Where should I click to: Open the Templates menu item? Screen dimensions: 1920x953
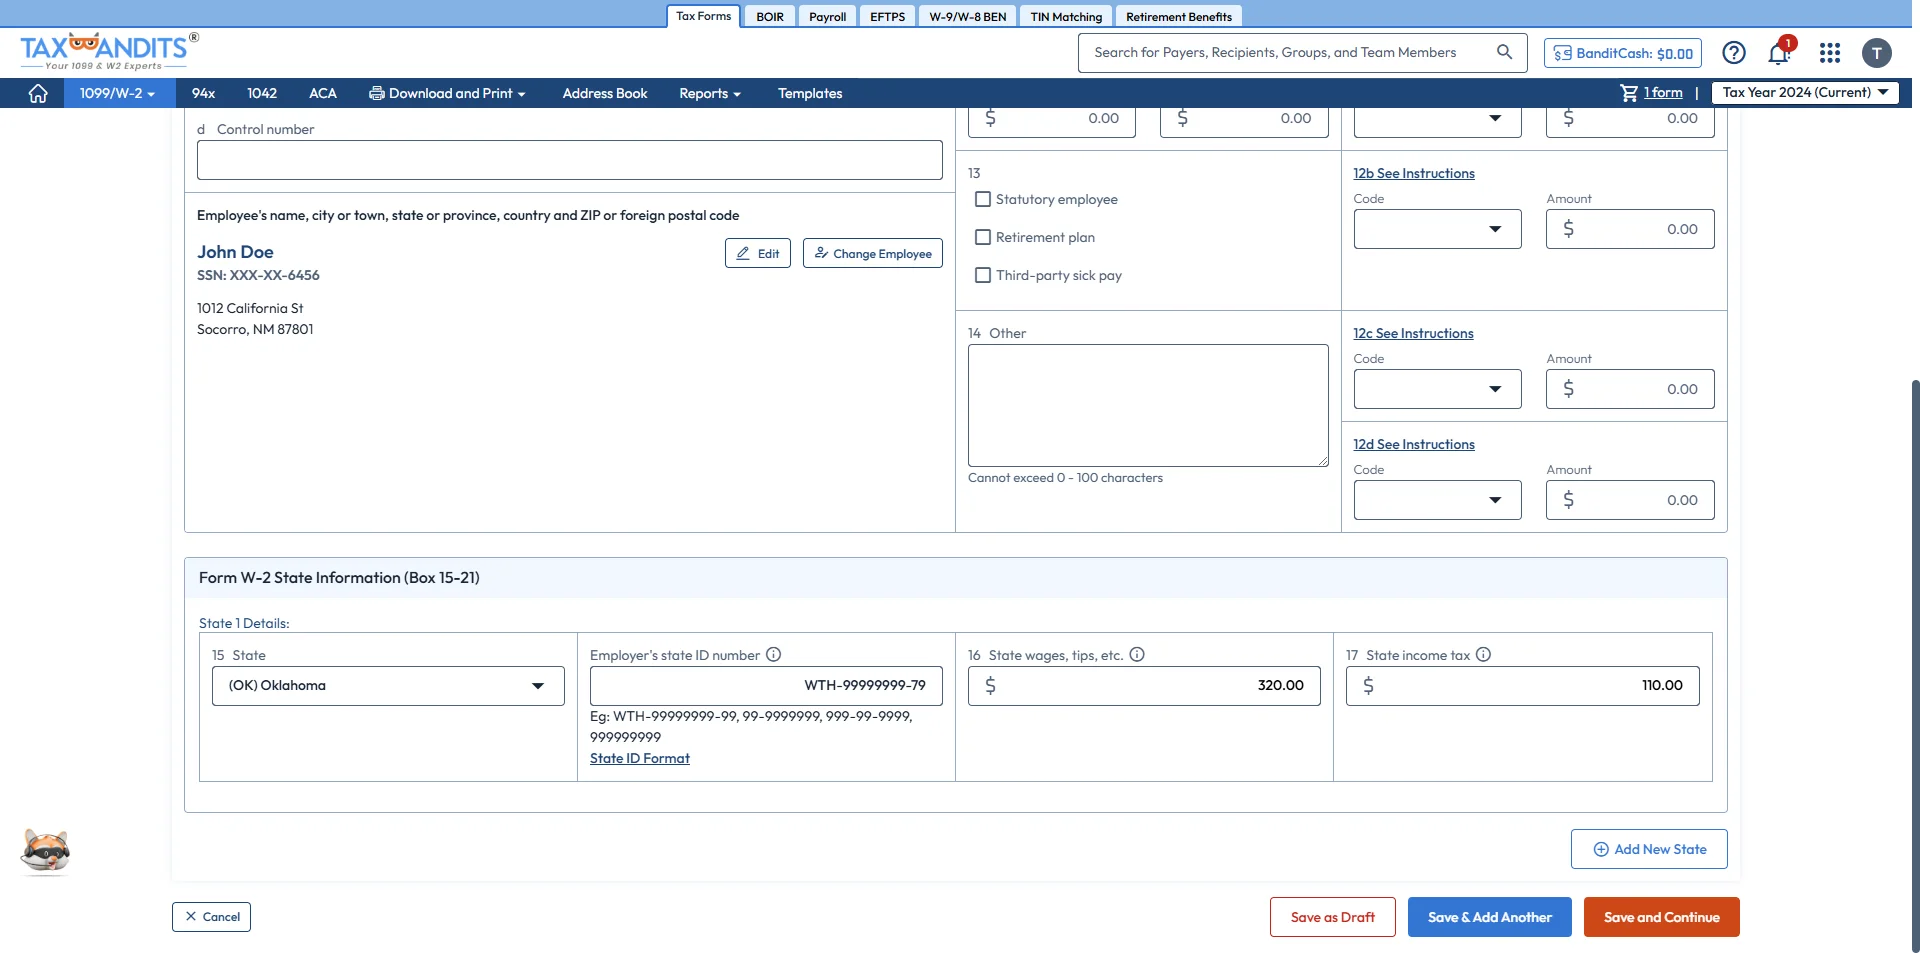click(810, 93)
